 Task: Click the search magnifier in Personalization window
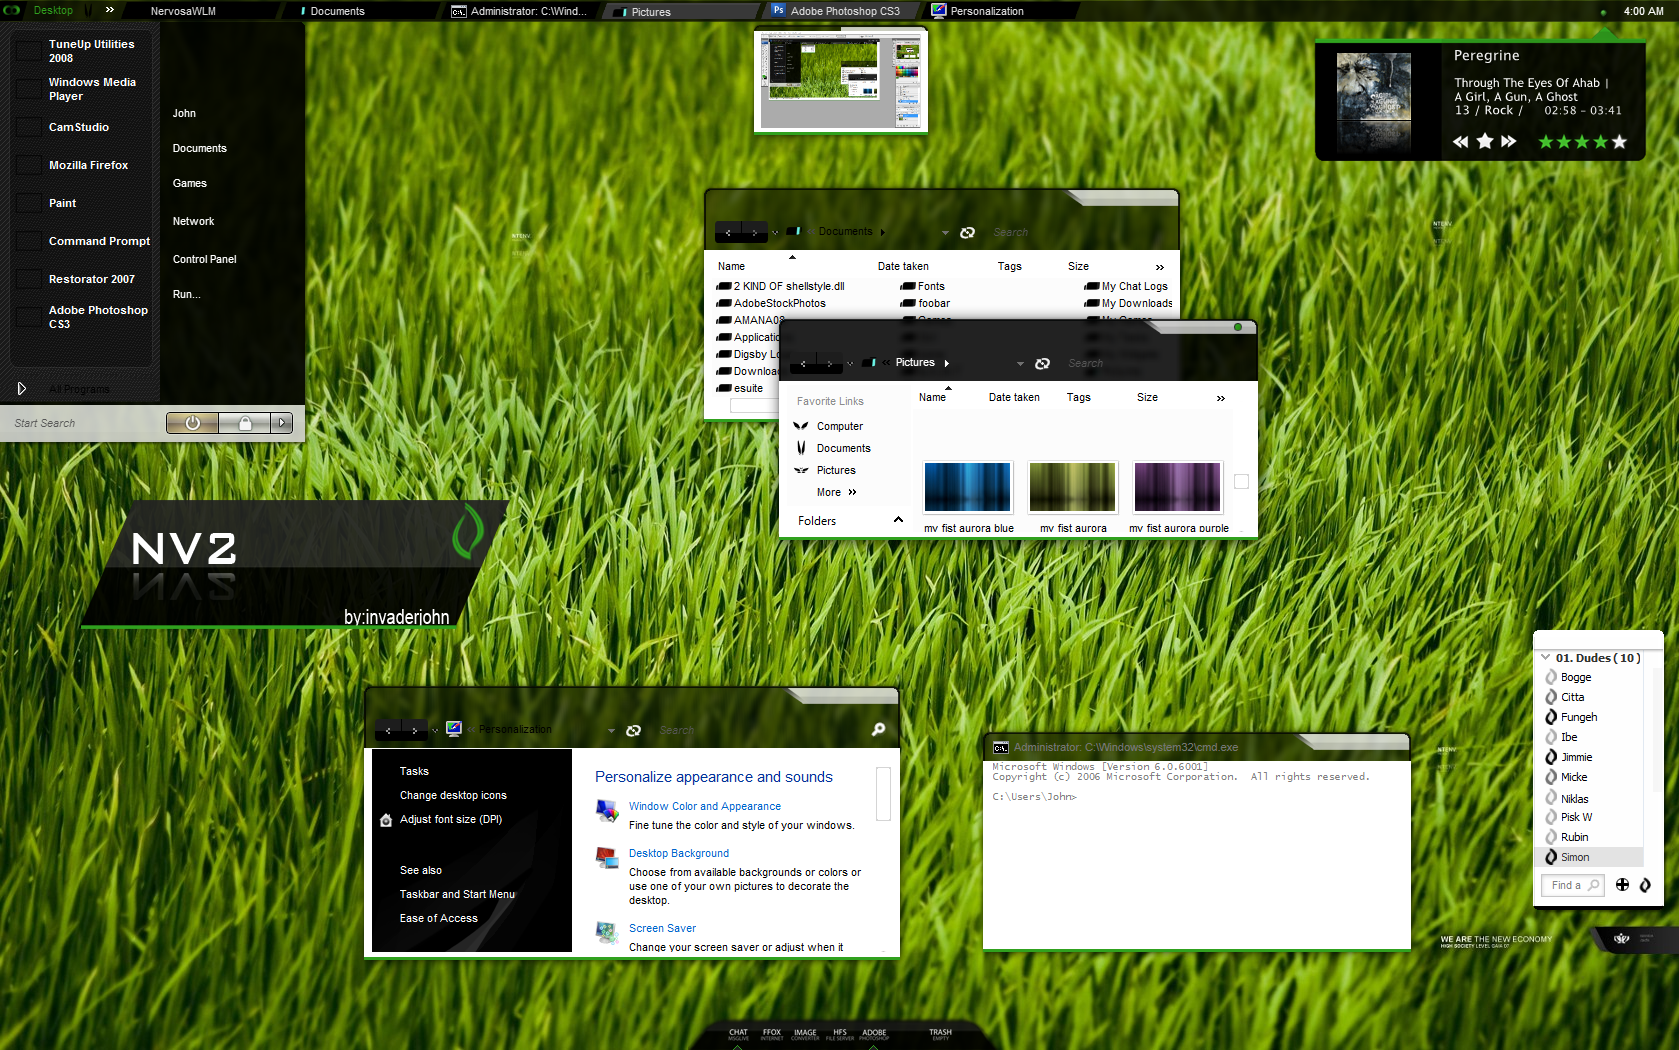coord(878,729)
